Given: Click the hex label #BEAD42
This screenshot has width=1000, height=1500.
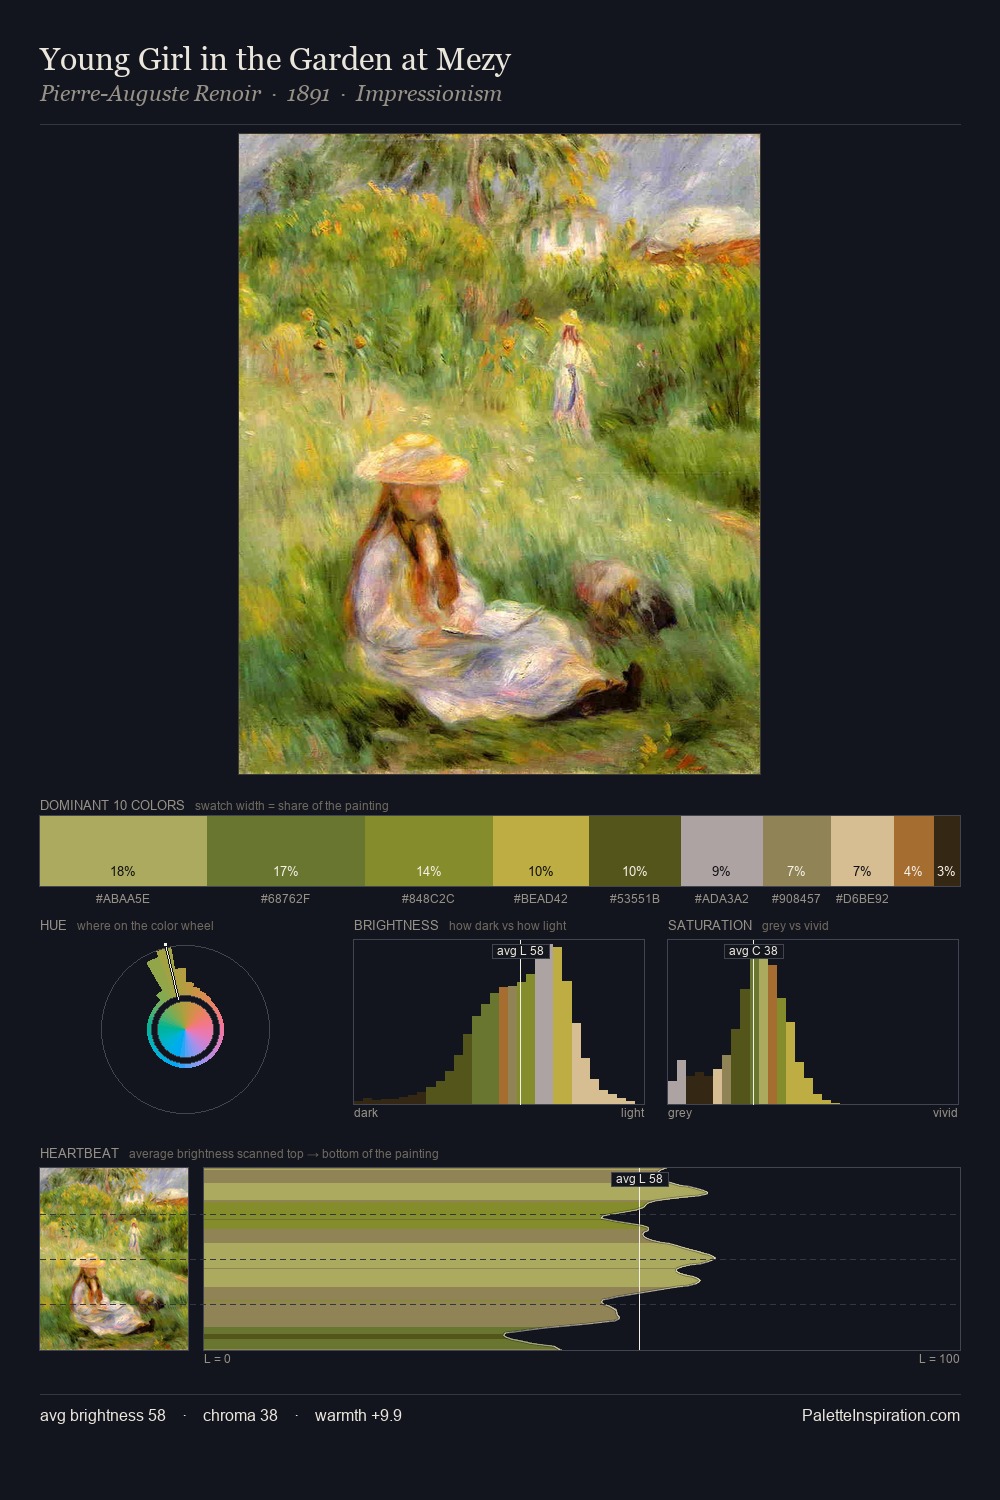Looking at the screenshot, I should [541, 899].
